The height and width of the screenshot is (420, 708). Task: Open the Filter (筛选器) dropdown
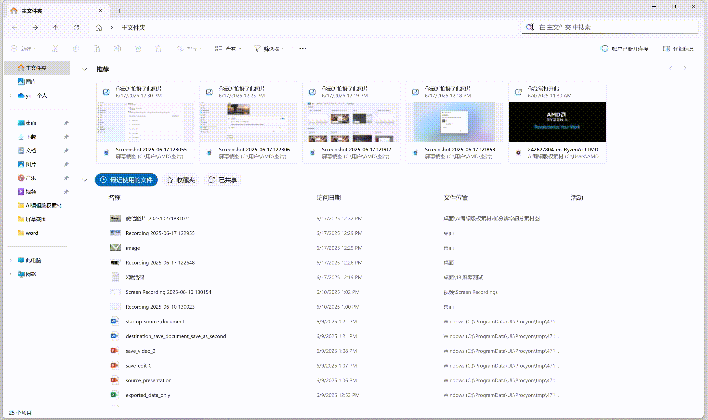click(270, 48)
